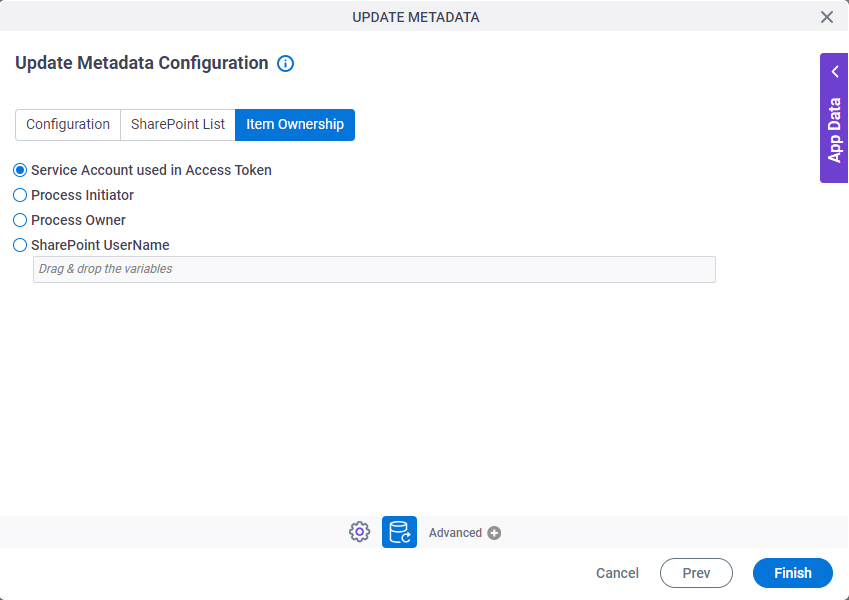Switch to the SharePoint List tab
The image size is (849, 600).
click(x=178, y=125)
